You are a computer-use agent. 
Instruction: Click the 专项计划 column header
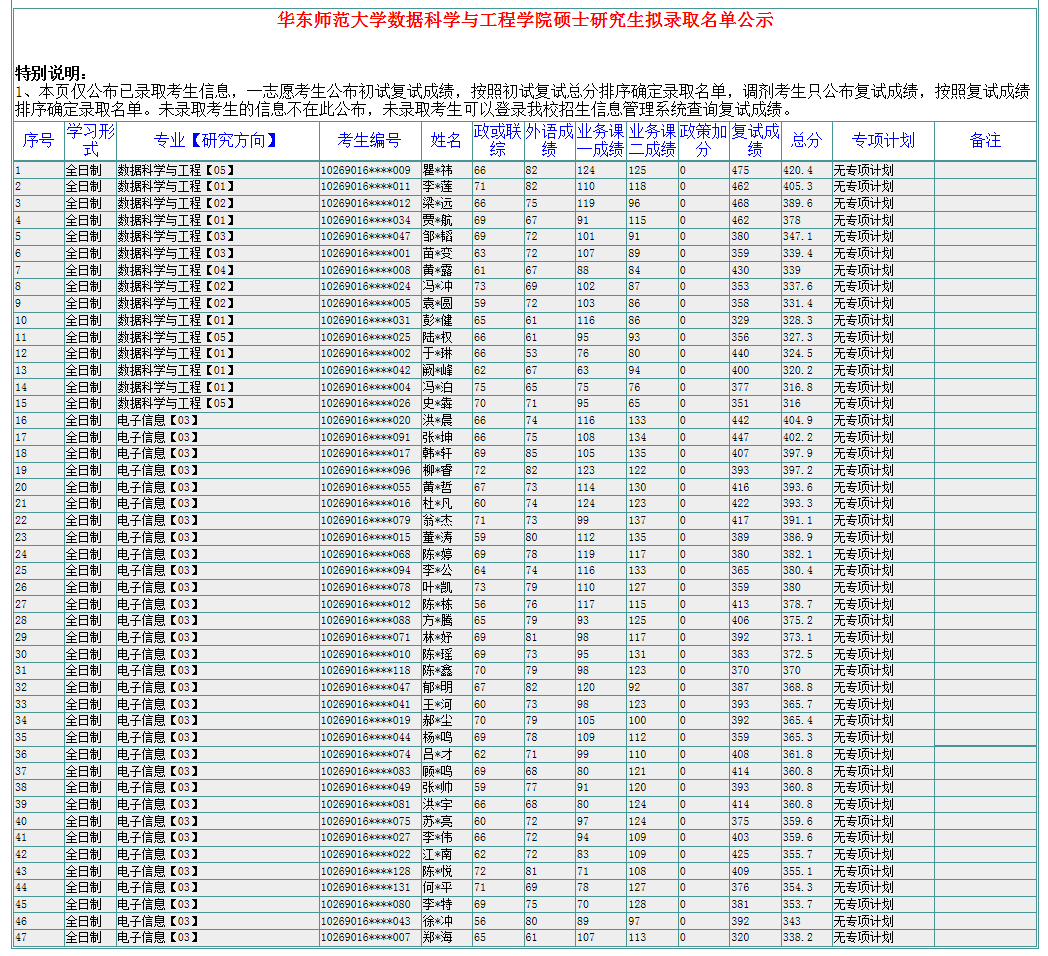883,141
